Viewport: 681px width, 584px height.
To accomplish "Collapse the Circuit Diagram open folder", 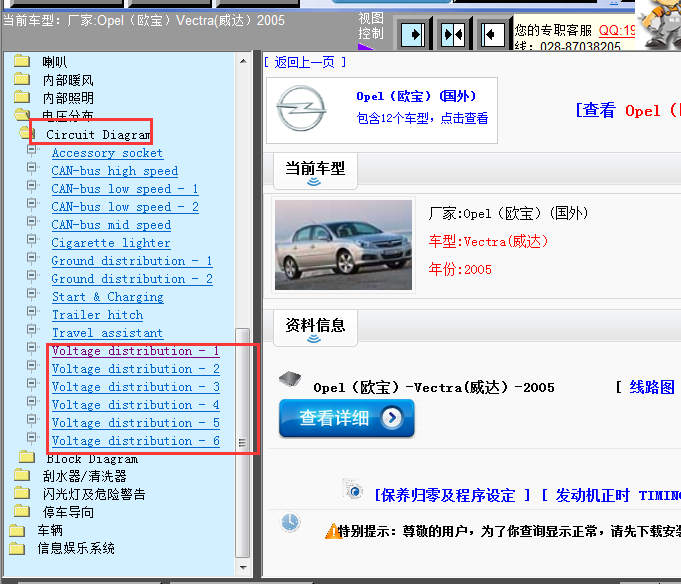I will (26, 132).
